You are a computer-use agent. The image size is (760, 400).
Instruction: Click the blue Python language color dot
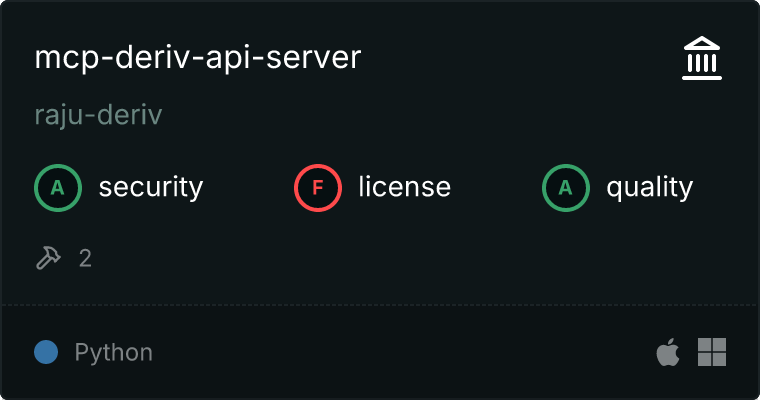pos(45,352)
